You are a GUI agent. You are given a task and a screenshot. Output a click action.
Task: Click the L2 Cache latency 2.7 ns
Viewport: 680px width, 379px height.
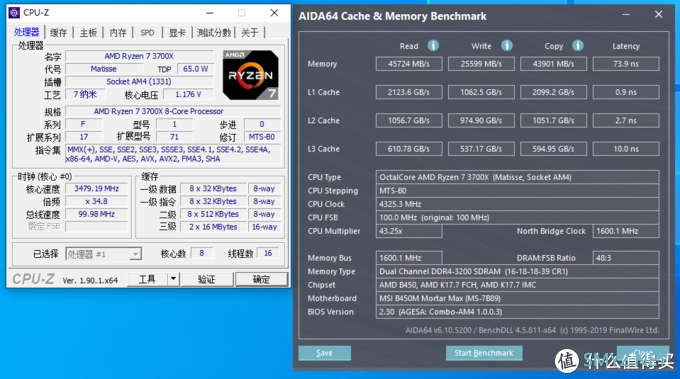click(626, 121)
